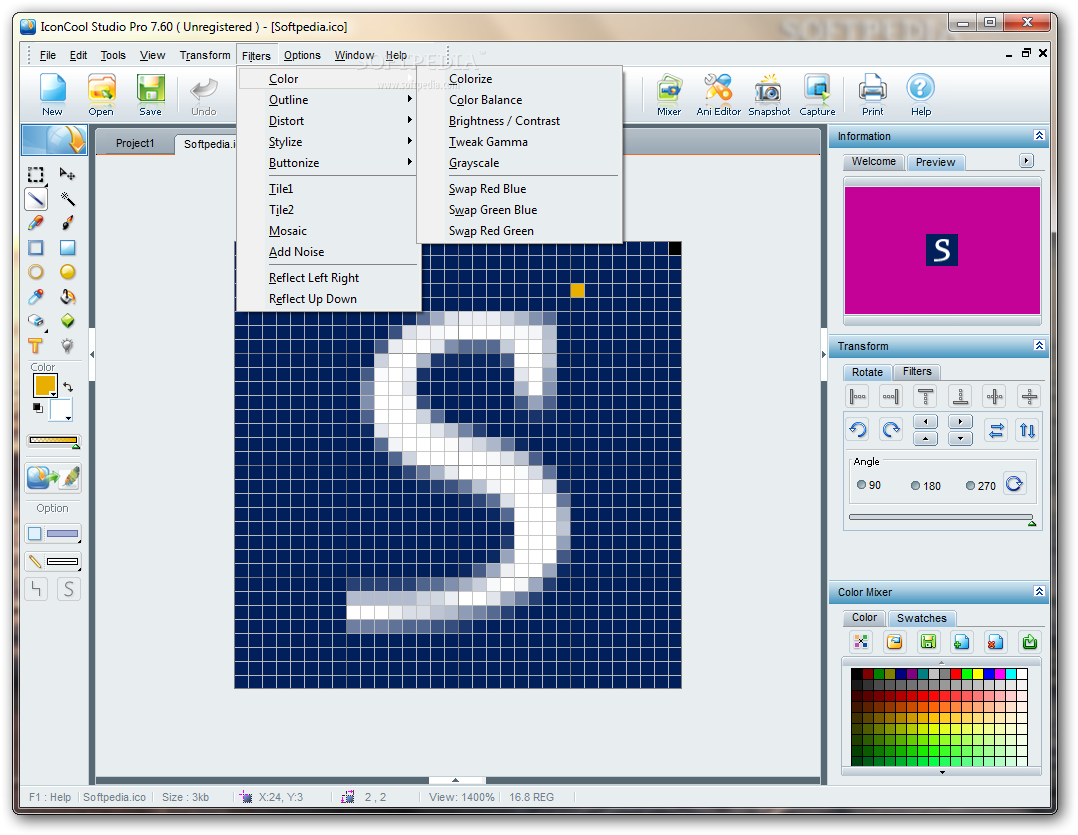The width and height of the screenshot is (1078, 835).
Task: Switch to the Preview tab
Action: [936, 162]
